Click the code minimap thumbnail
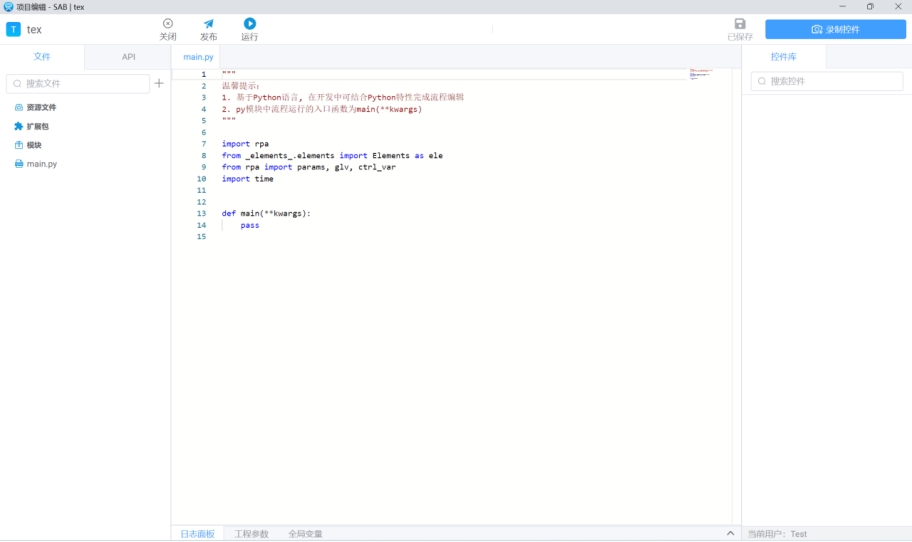 tap(701, 74)
